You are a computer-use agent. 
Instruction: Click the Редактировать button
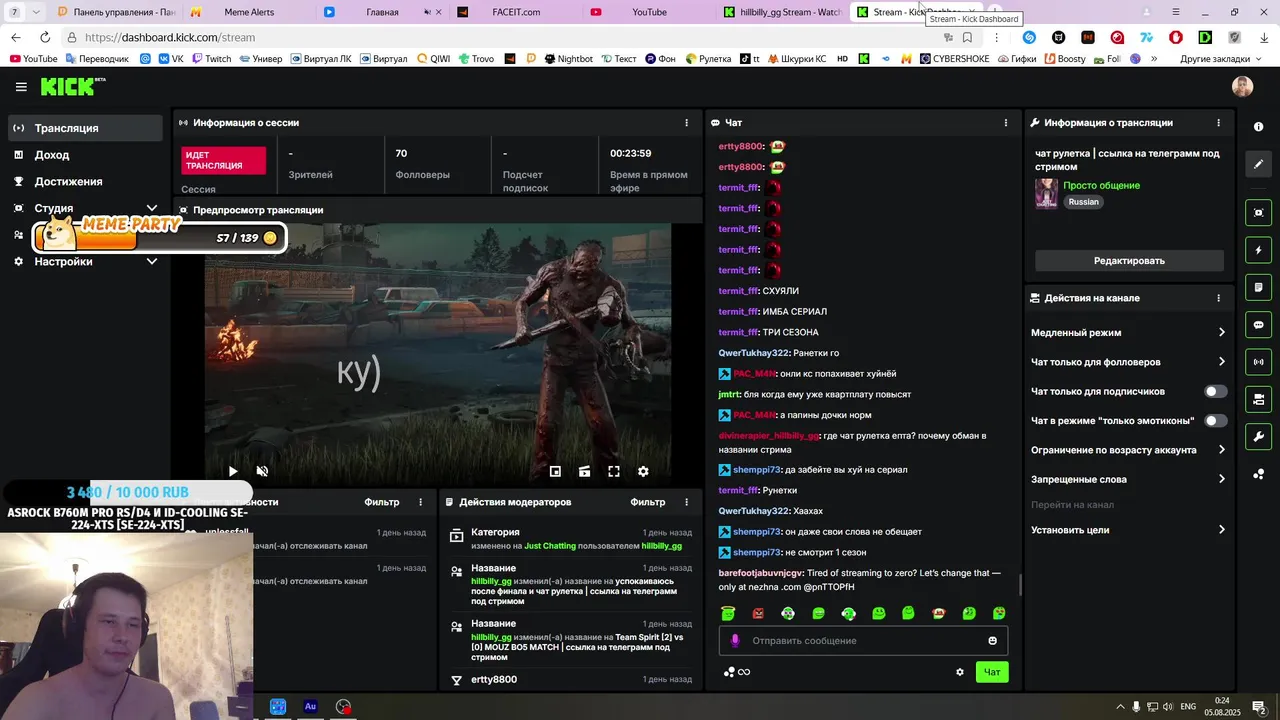(x=1129, y=261)
